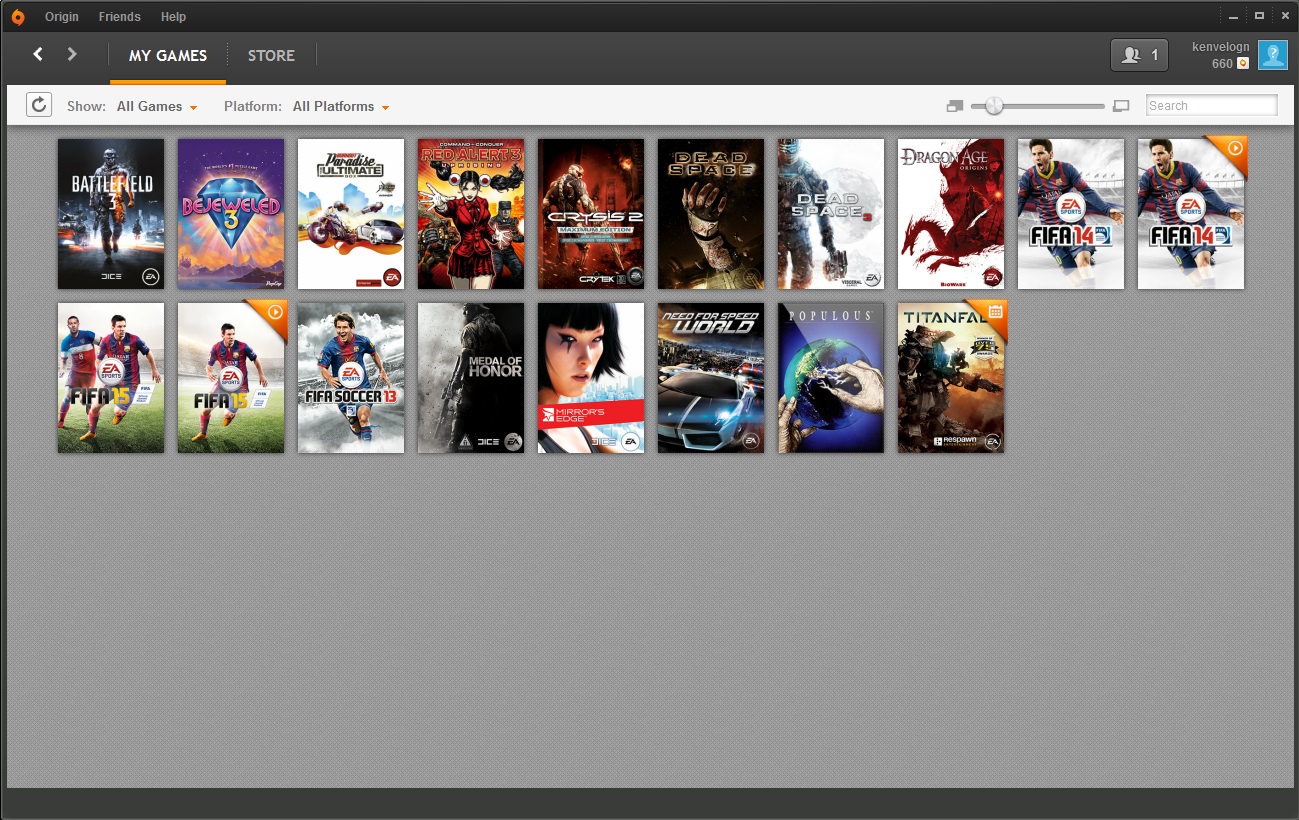Open the Friends menu

coord(120,17)
